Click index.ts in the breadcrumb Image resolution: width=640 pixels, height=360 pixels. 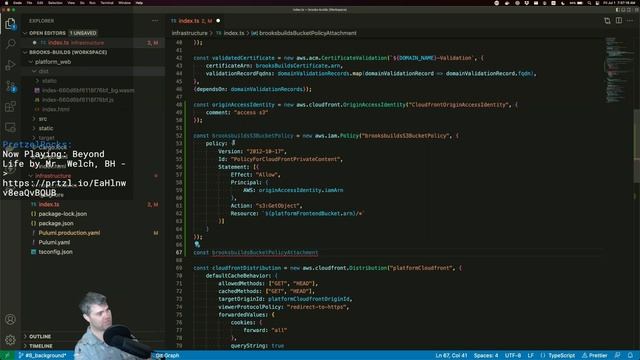(233, 33)
